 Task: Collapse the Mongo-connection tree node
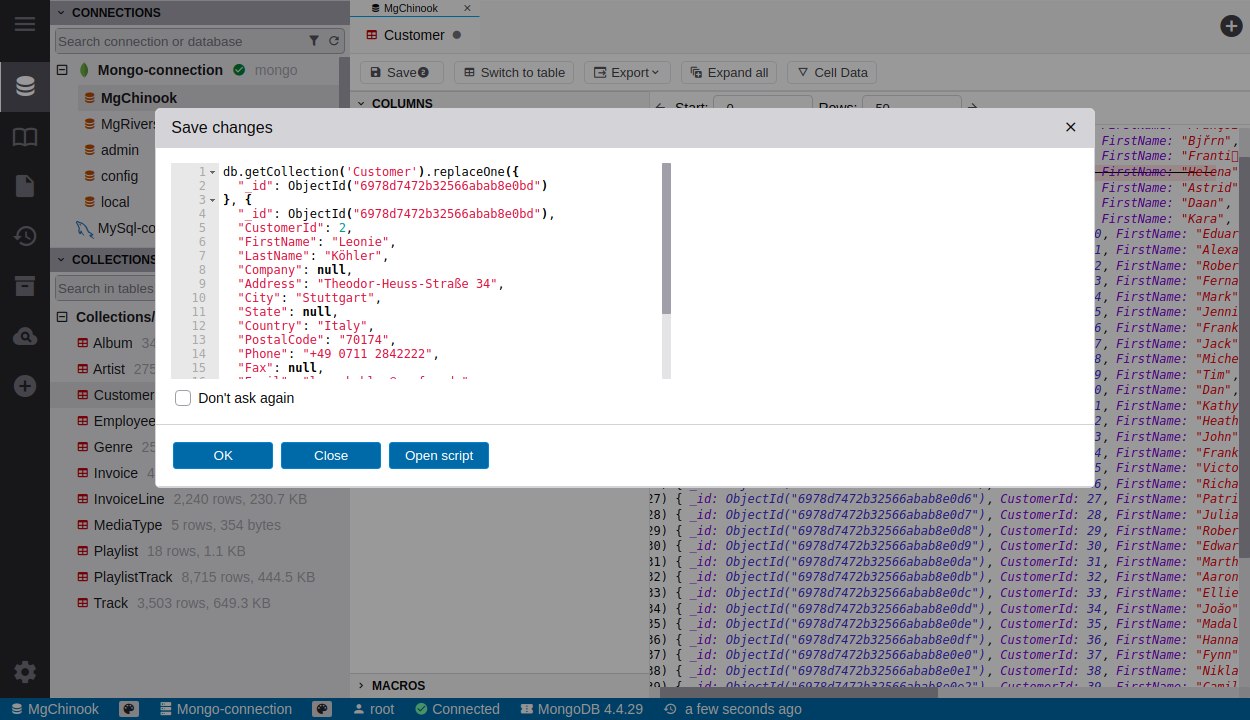[62, 70]
